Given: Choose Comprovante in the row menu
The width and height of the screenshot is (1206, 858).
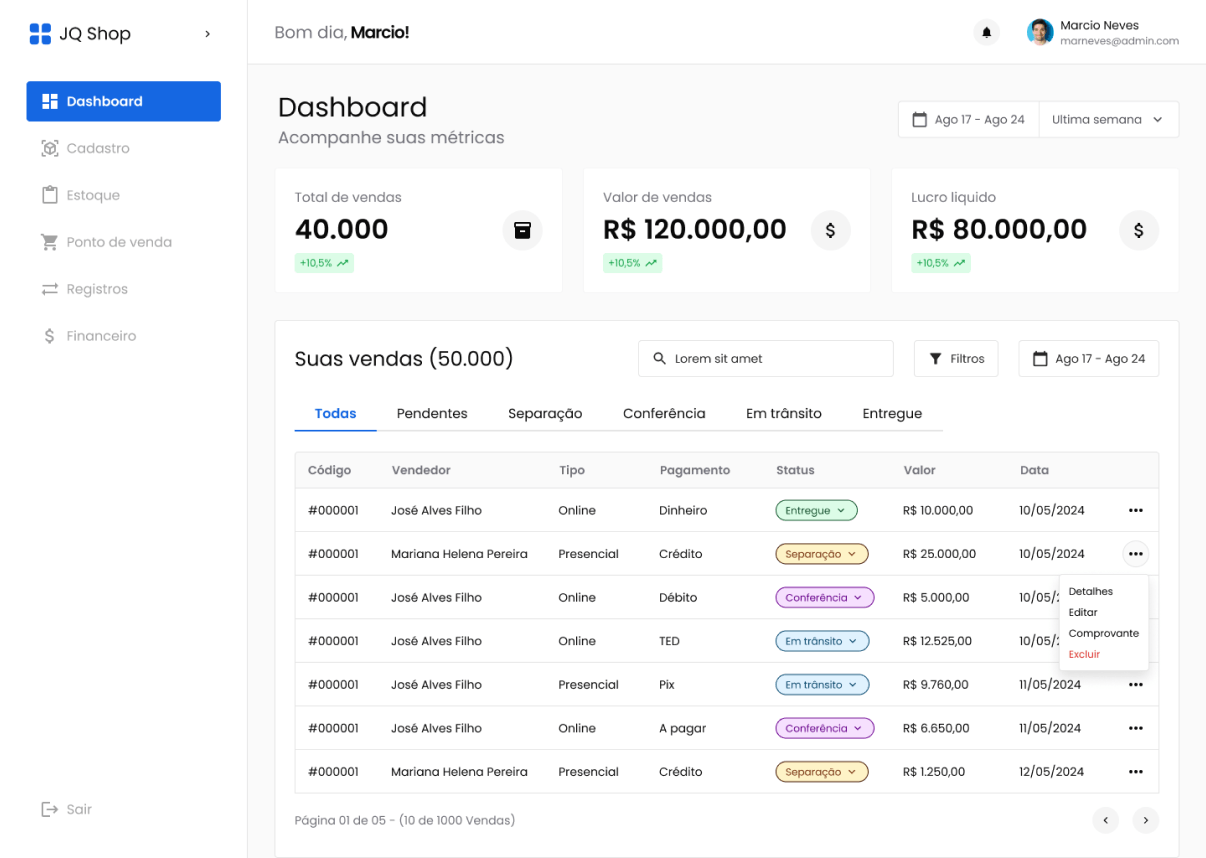Looking at the screenshot, I should tap(1103, 633).
